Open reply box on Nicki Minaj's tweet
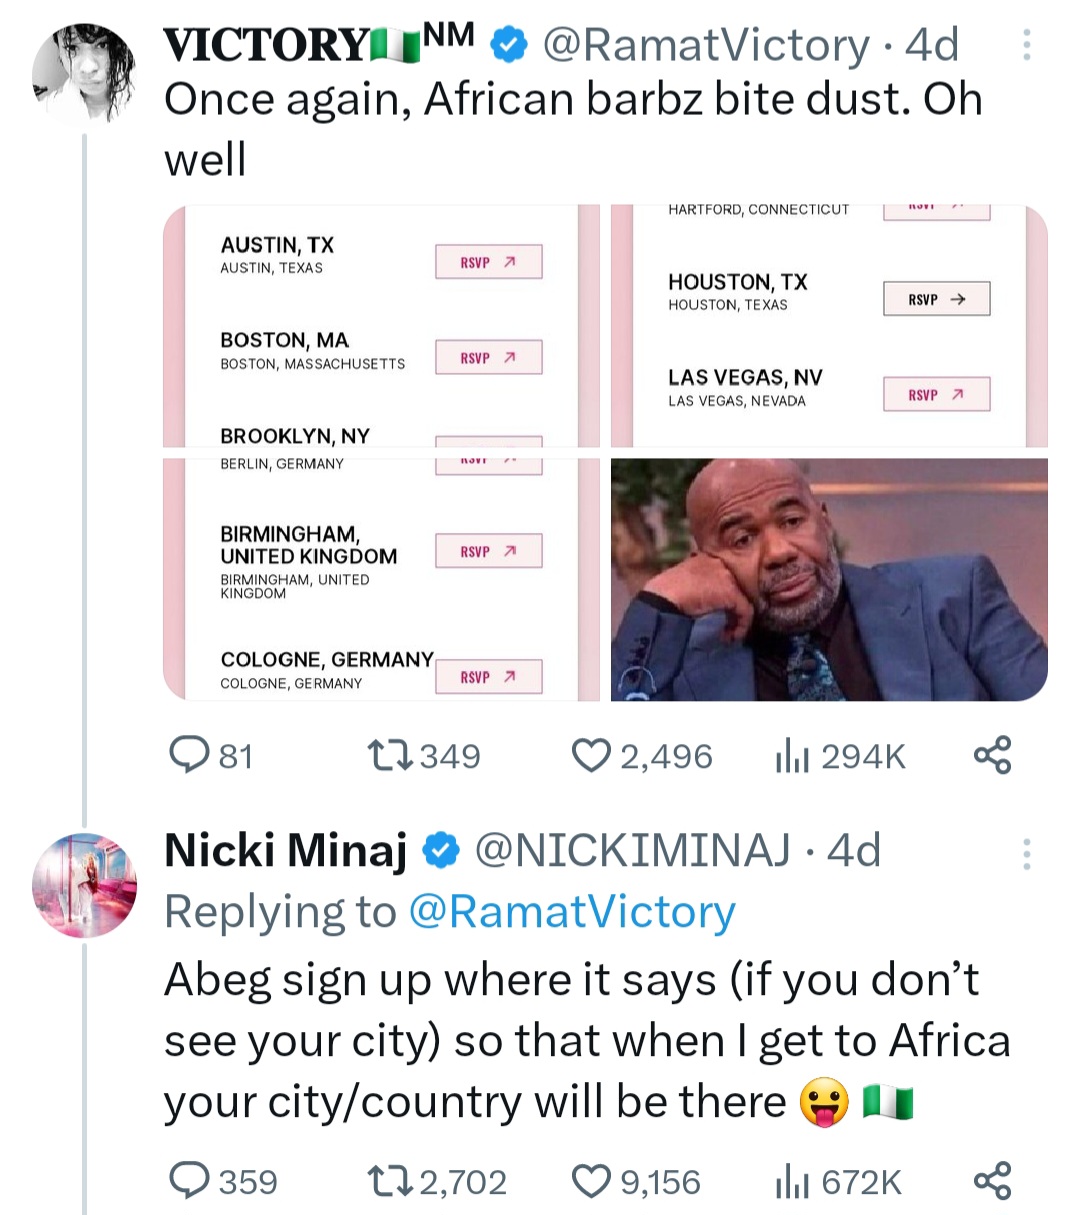Screen dimensions: 1080x1215 coord(188,1181)
